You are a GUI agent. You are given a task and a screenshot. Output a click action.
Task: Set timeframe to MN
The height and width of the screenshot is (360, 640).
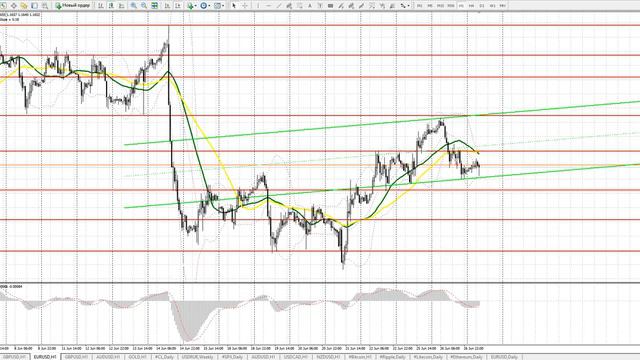pos(502,6)
